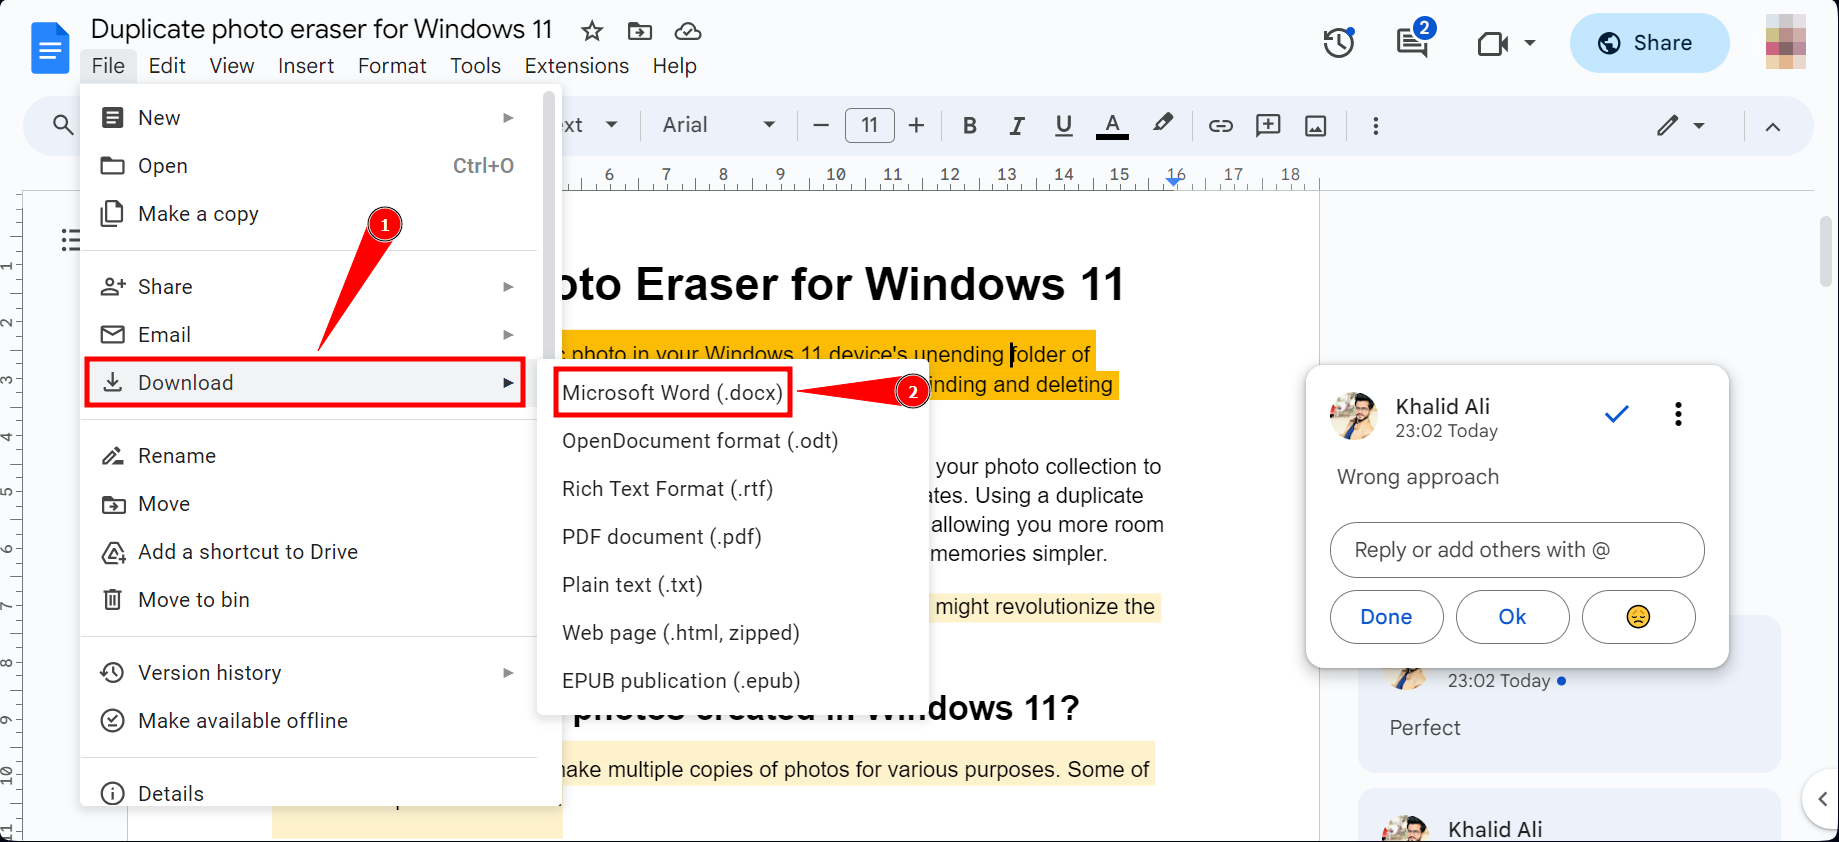The width and height of the screenshot is (1839, 842).
Task: Check cloud save status icon
Action: point(688,31)
